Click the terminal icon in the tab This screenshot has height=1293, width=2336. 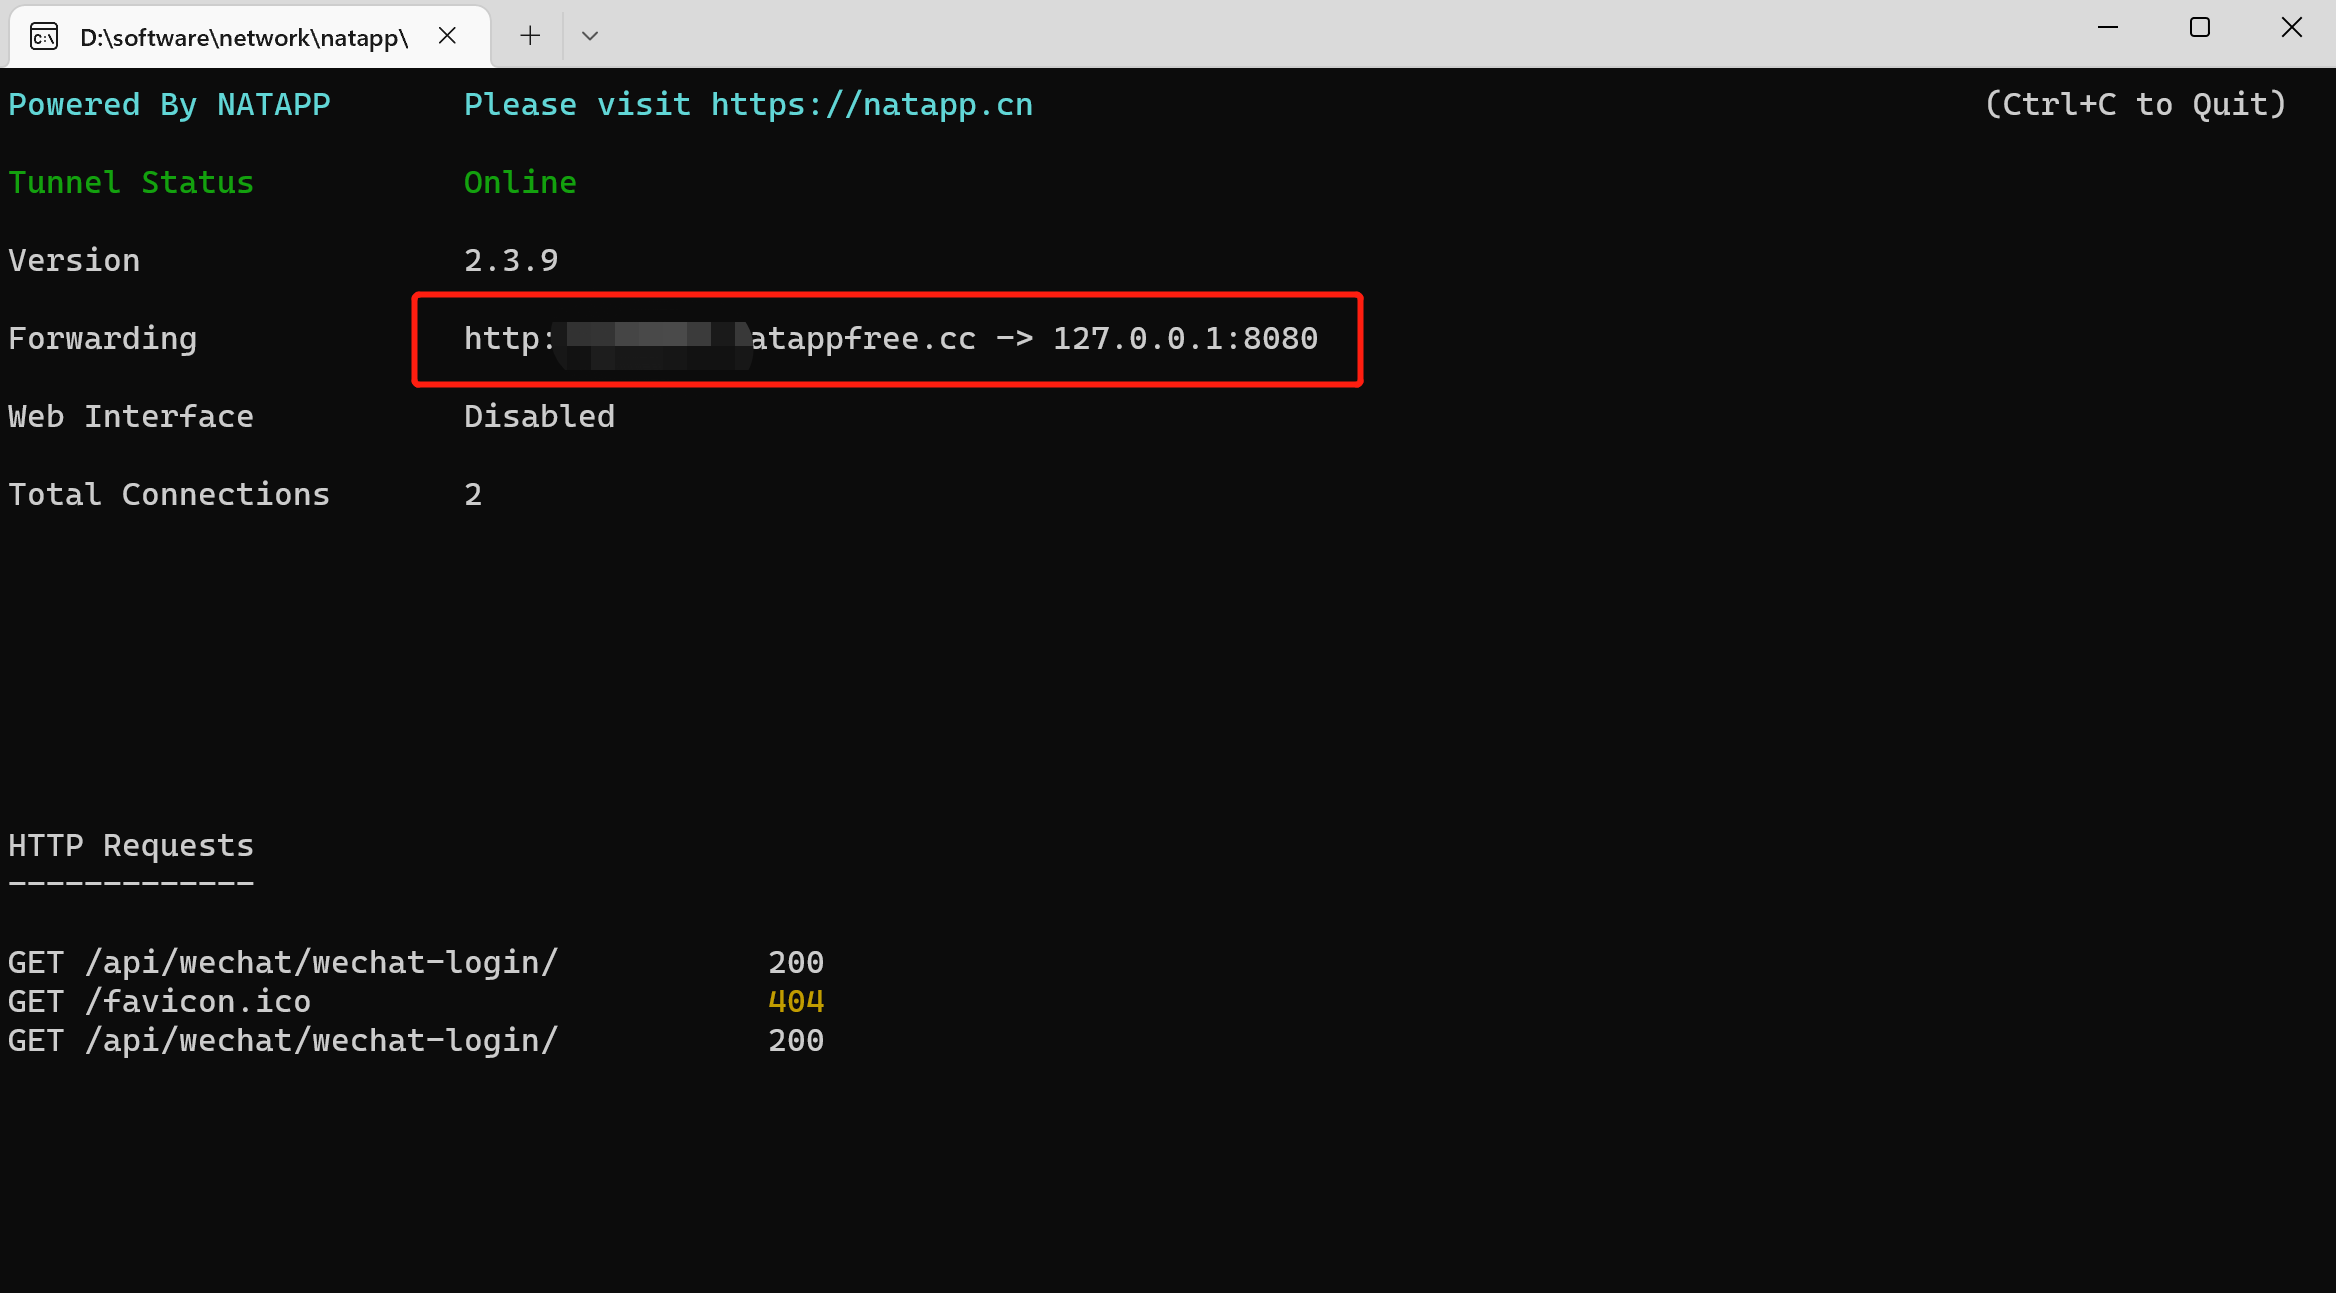(x=44, y=37)
